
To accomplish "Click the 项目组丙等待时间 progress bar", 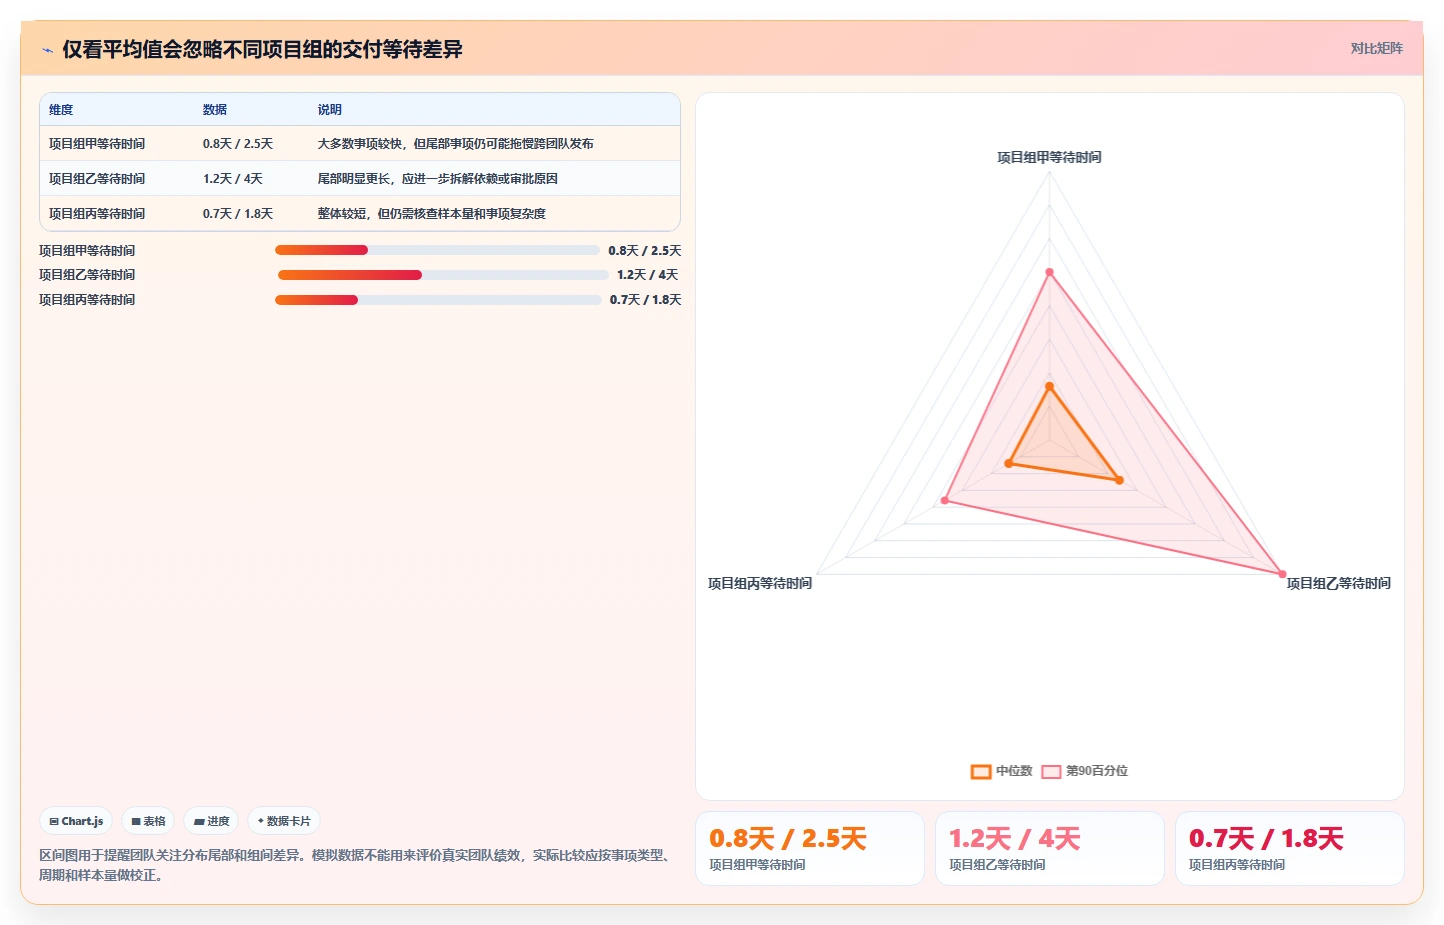I will click(438, 300).
